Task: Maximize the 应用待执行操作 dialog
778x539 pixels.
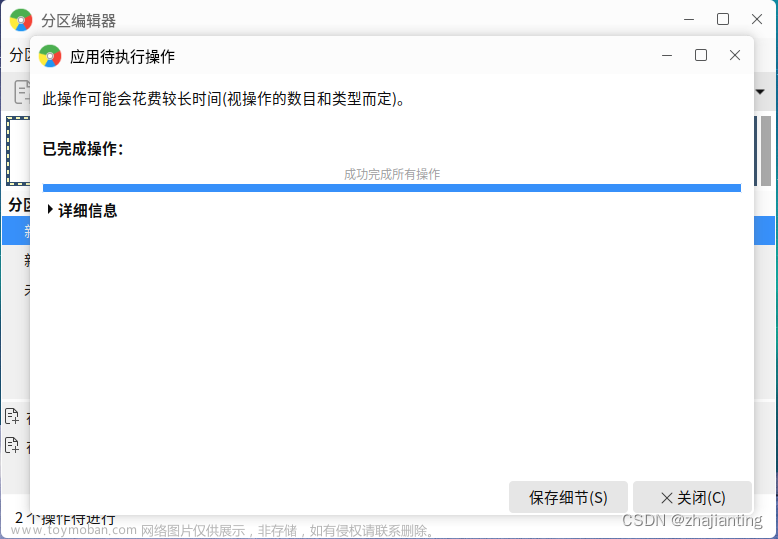Action: tap(701, 55)
